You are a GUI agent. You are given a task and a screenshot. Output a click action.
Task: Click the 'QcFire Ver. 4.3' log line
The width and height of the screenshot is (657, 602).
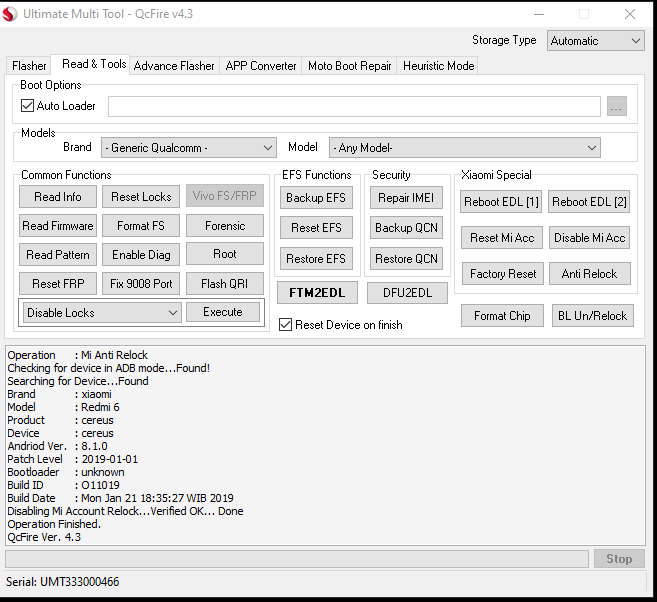[44, 537]
